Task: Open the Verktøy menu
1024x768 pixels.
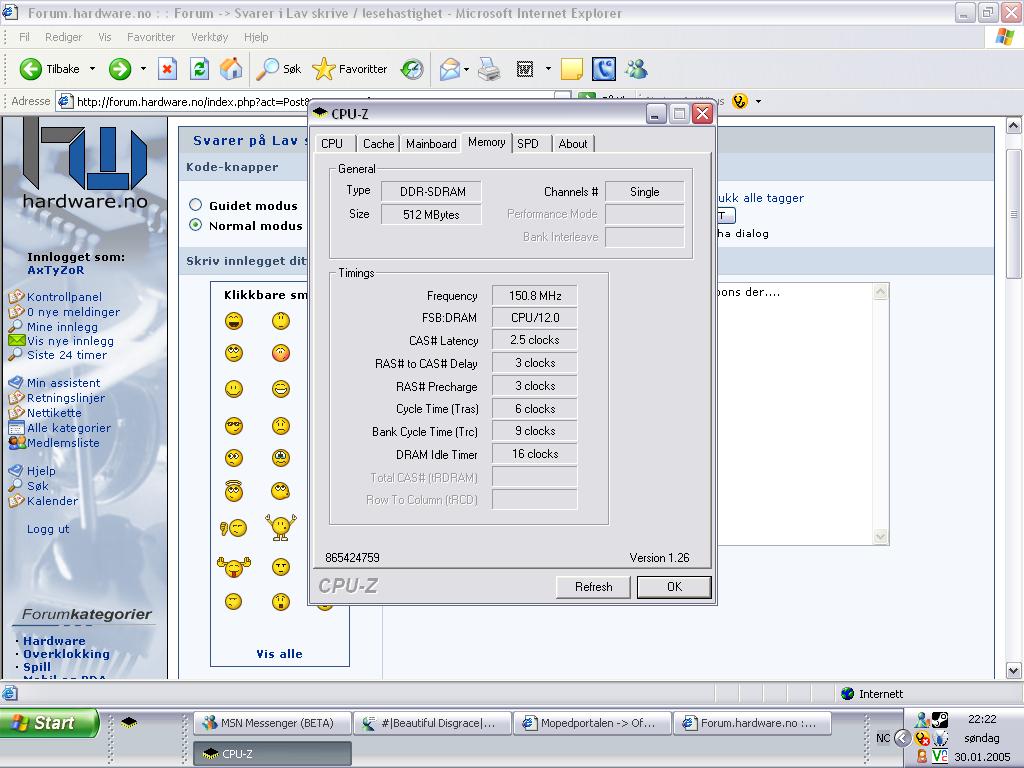Action: [x=210, y=37]
